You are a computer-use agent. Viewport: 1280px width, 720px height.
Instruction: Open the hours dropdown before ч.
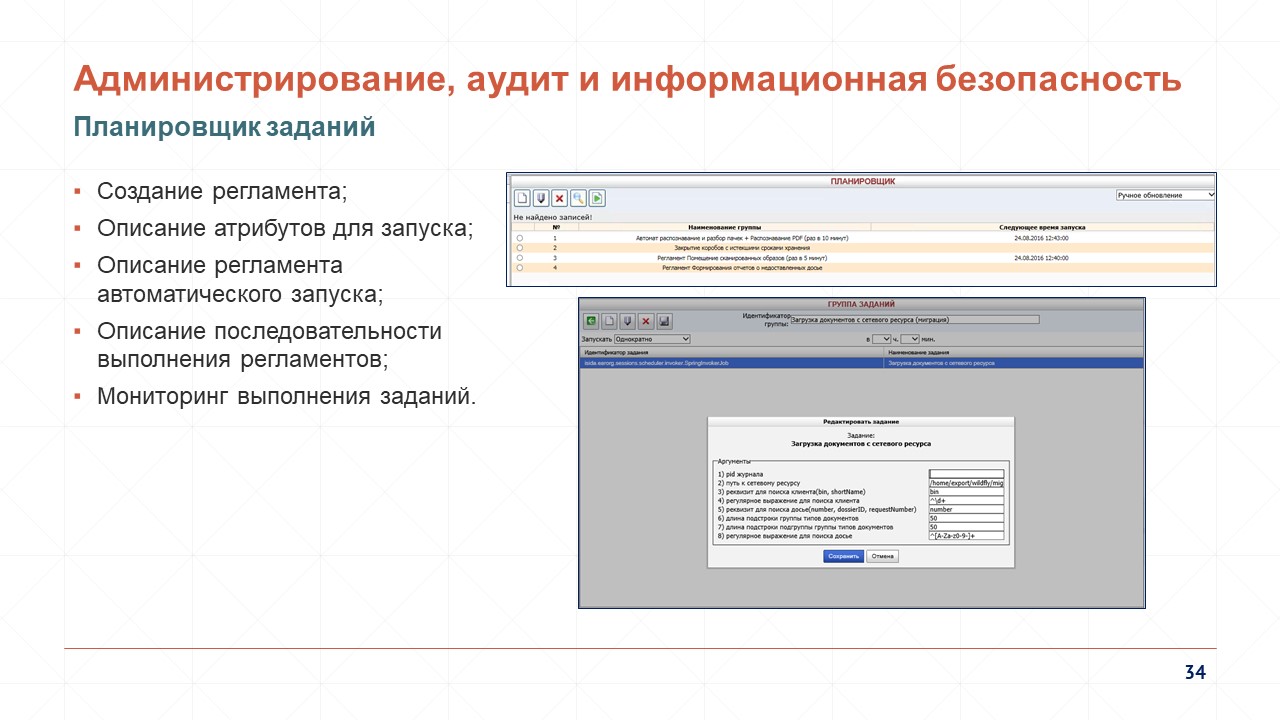(881, 340)
